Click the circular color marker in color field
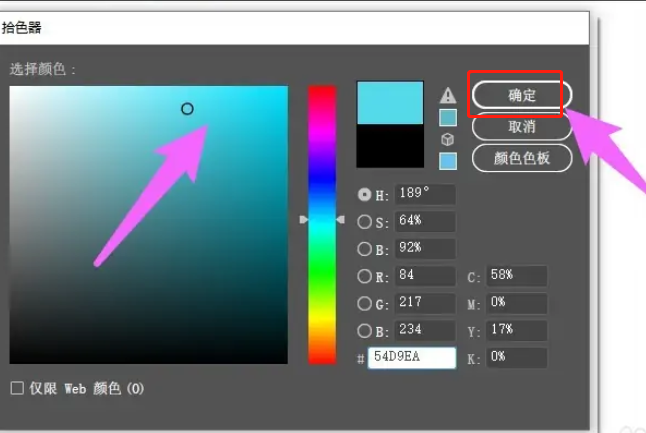The width and height of the screenshot is (646, 433). [x=187, y=109]
